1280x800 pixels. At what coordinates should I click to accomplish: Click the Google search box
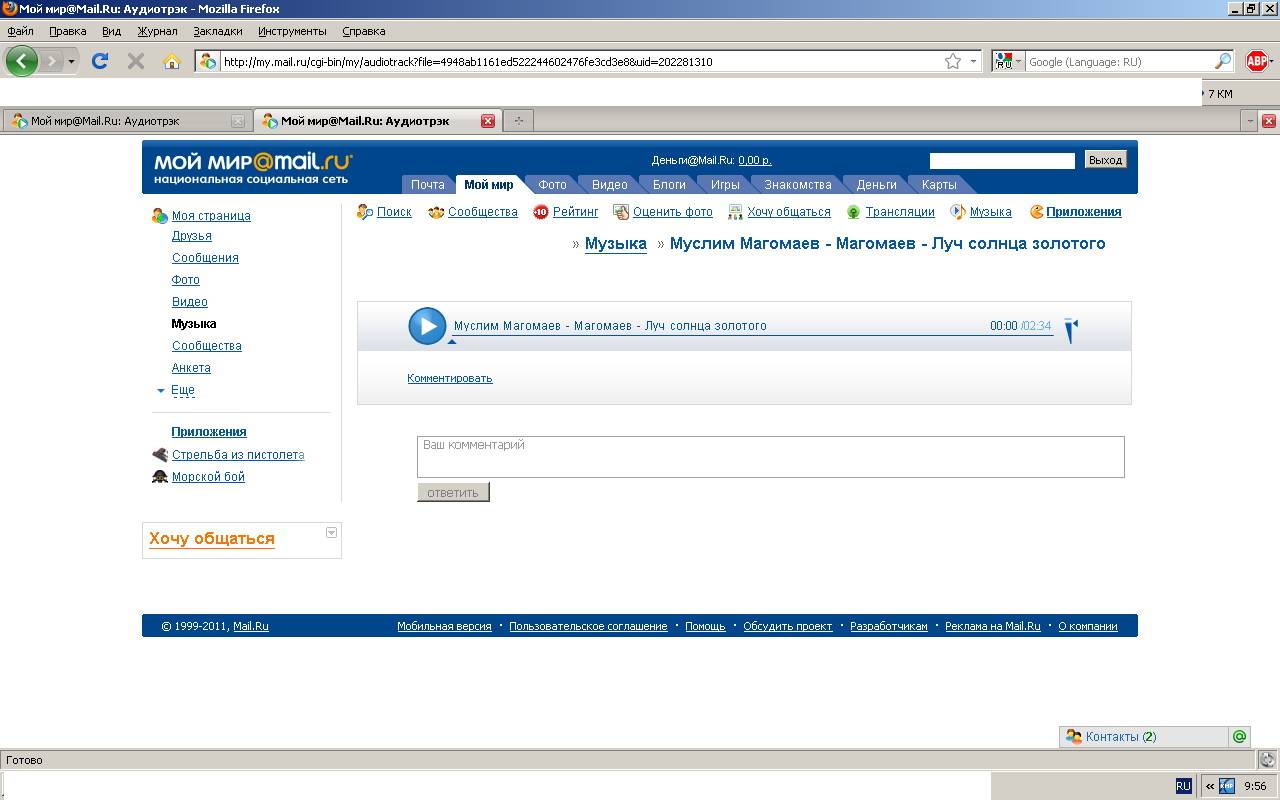[1120, 61]
